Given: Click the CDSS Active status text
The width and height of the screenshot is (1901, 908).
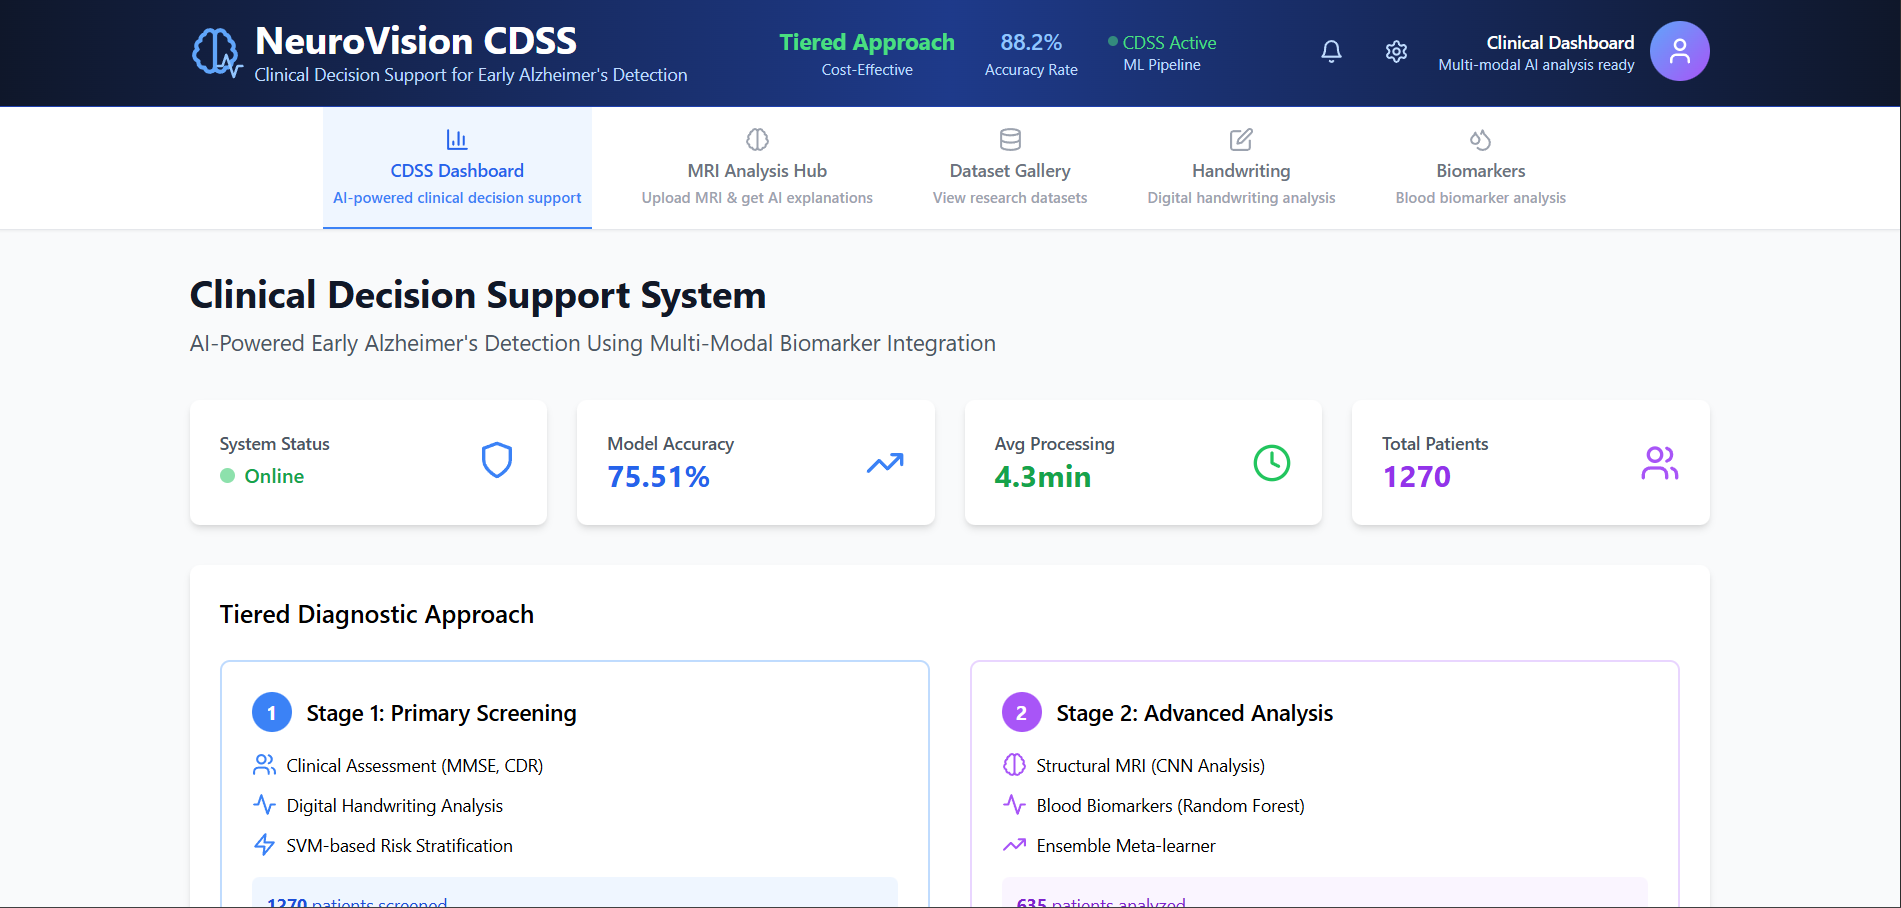Looking at the screenshot, I should tap(1169, 42).
